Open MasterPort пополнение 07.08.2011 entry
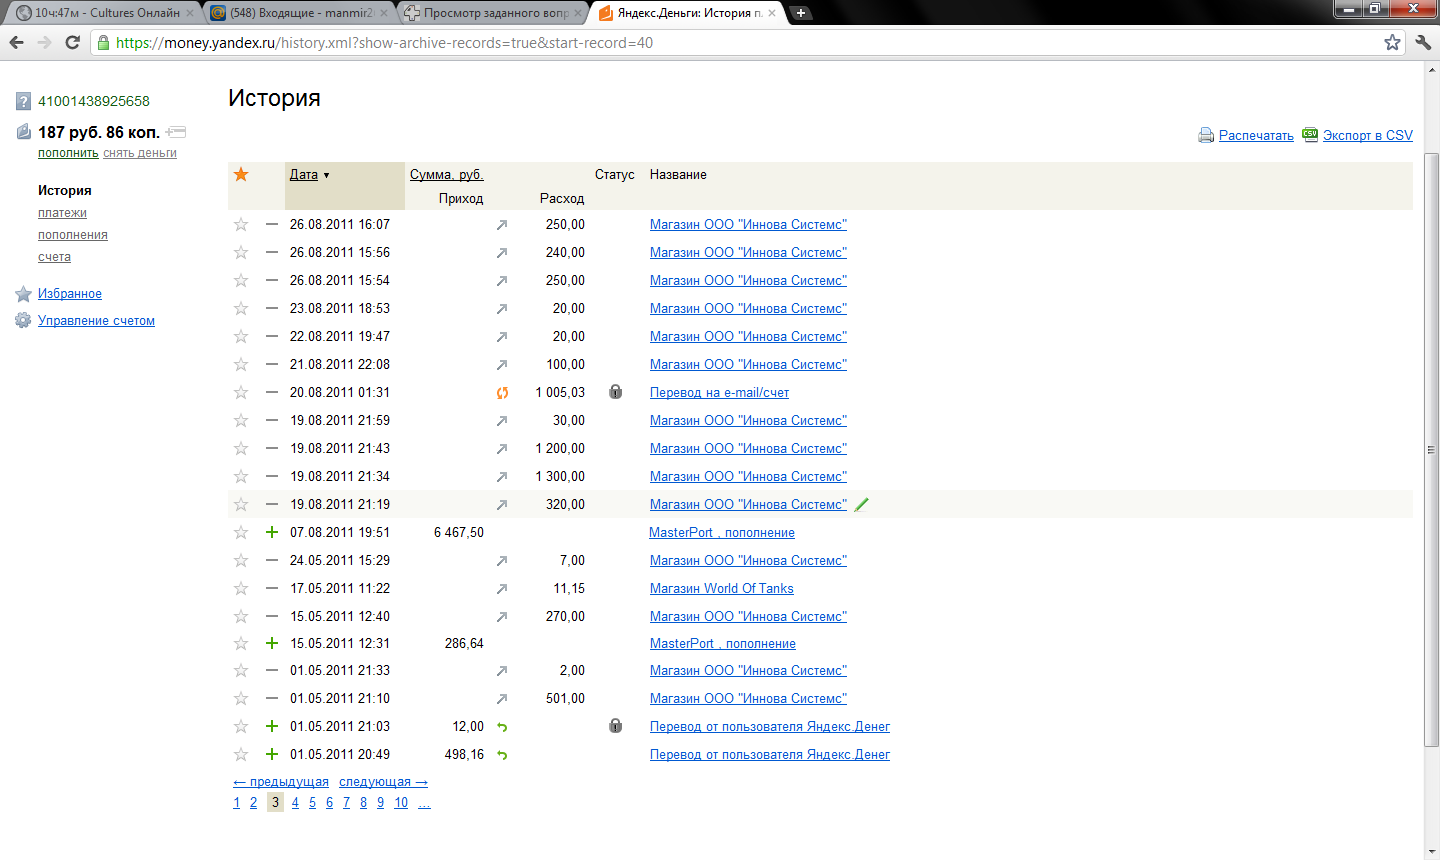 coord(722,533)
